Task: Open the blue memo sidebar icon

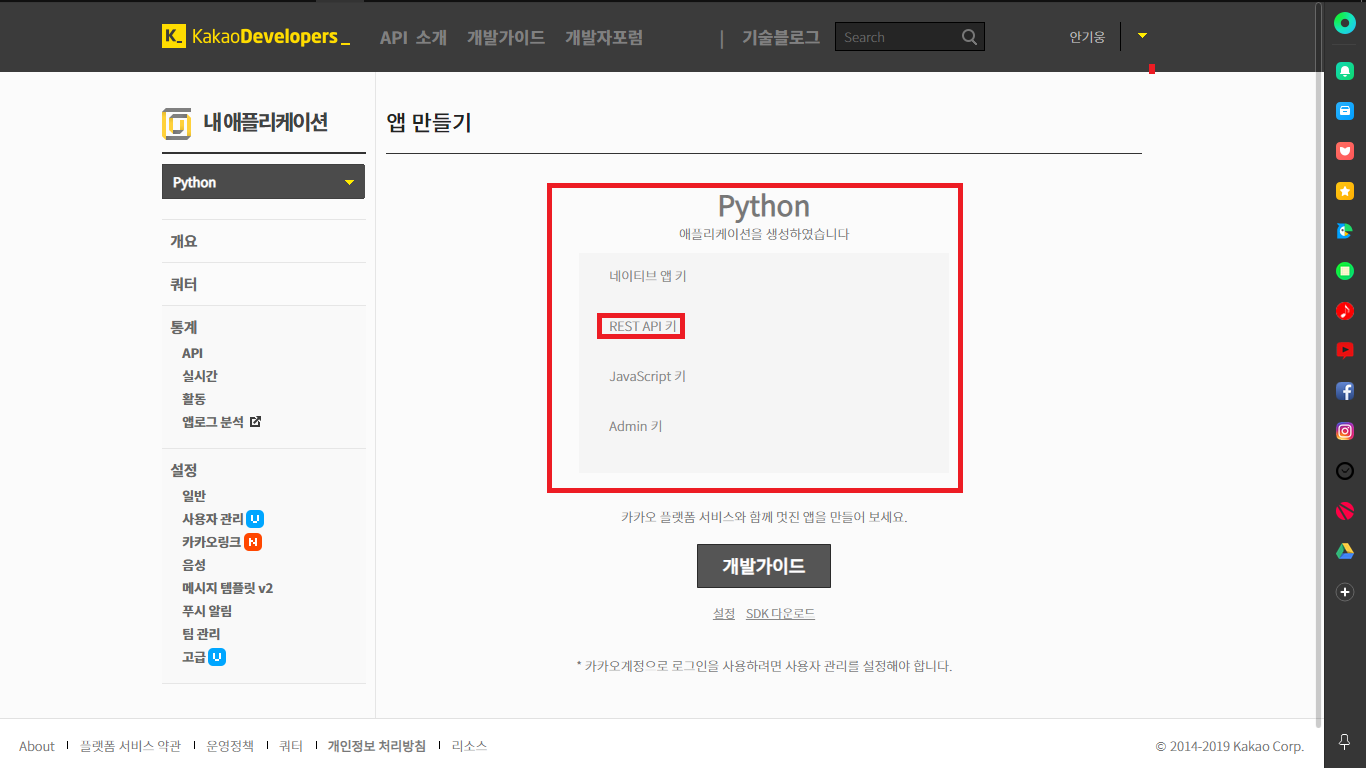Action: (1345, 111)
